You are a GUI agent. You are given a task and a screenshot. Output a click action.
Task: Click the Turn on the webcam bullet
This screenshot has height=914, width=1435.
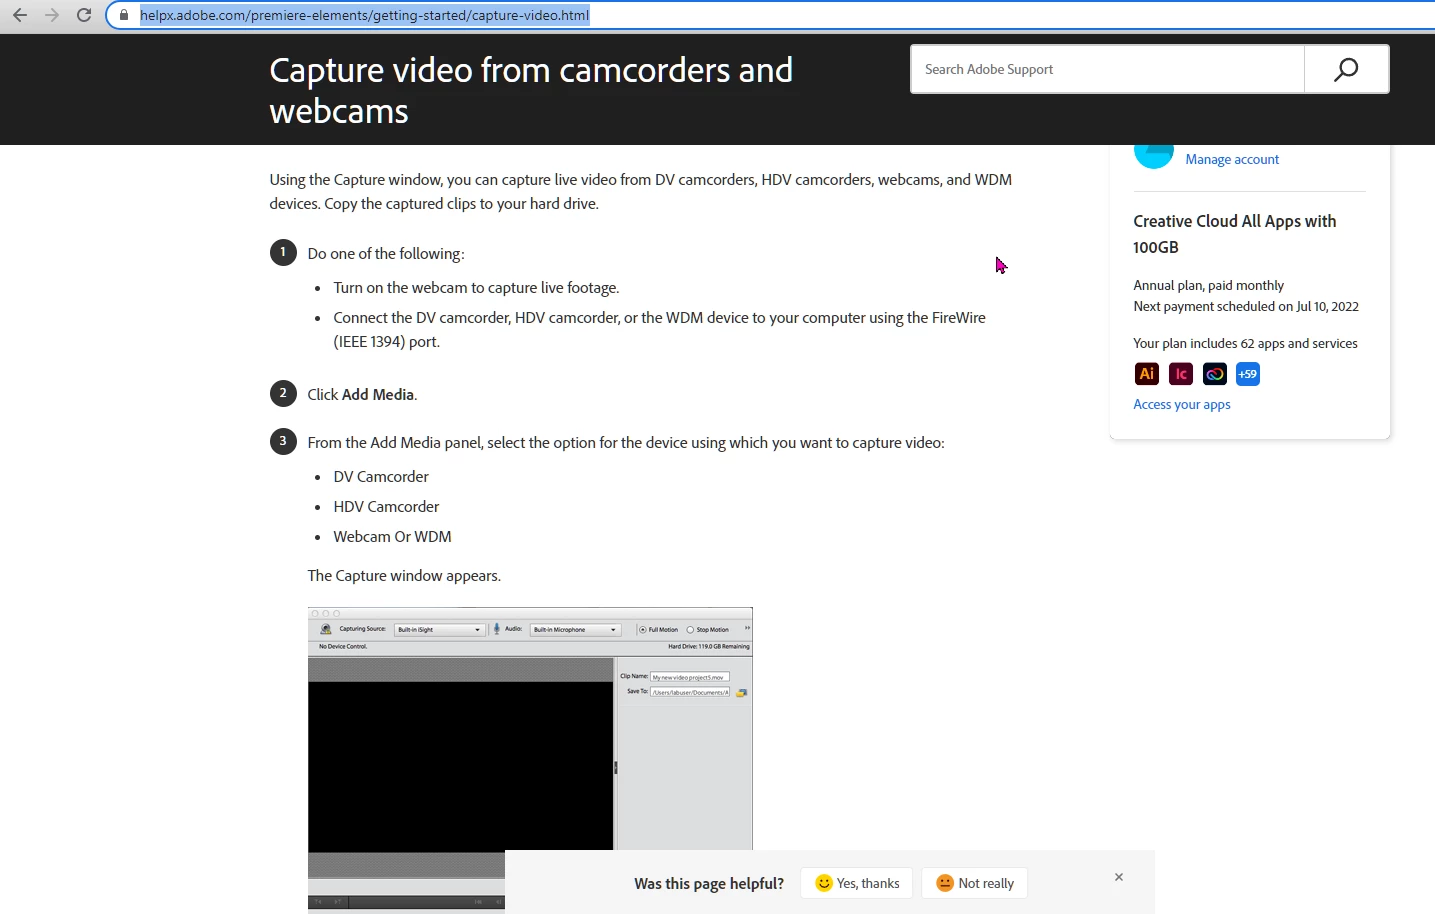pos(476,288)
